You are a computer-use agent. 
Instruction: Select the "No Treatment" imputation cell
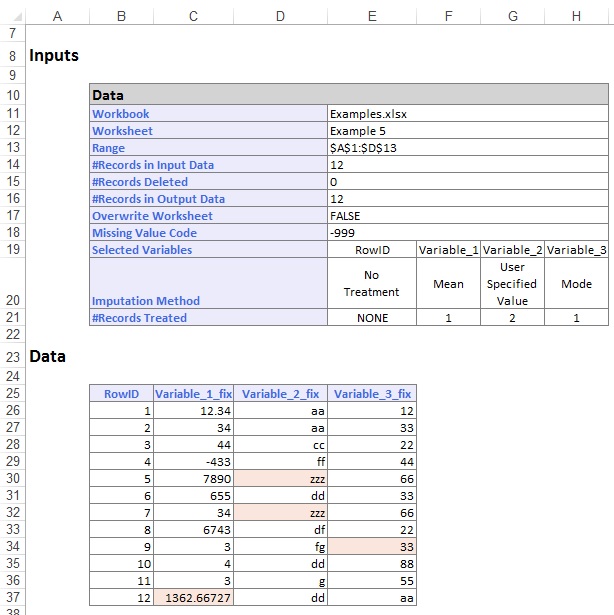[x=371, y=284]
